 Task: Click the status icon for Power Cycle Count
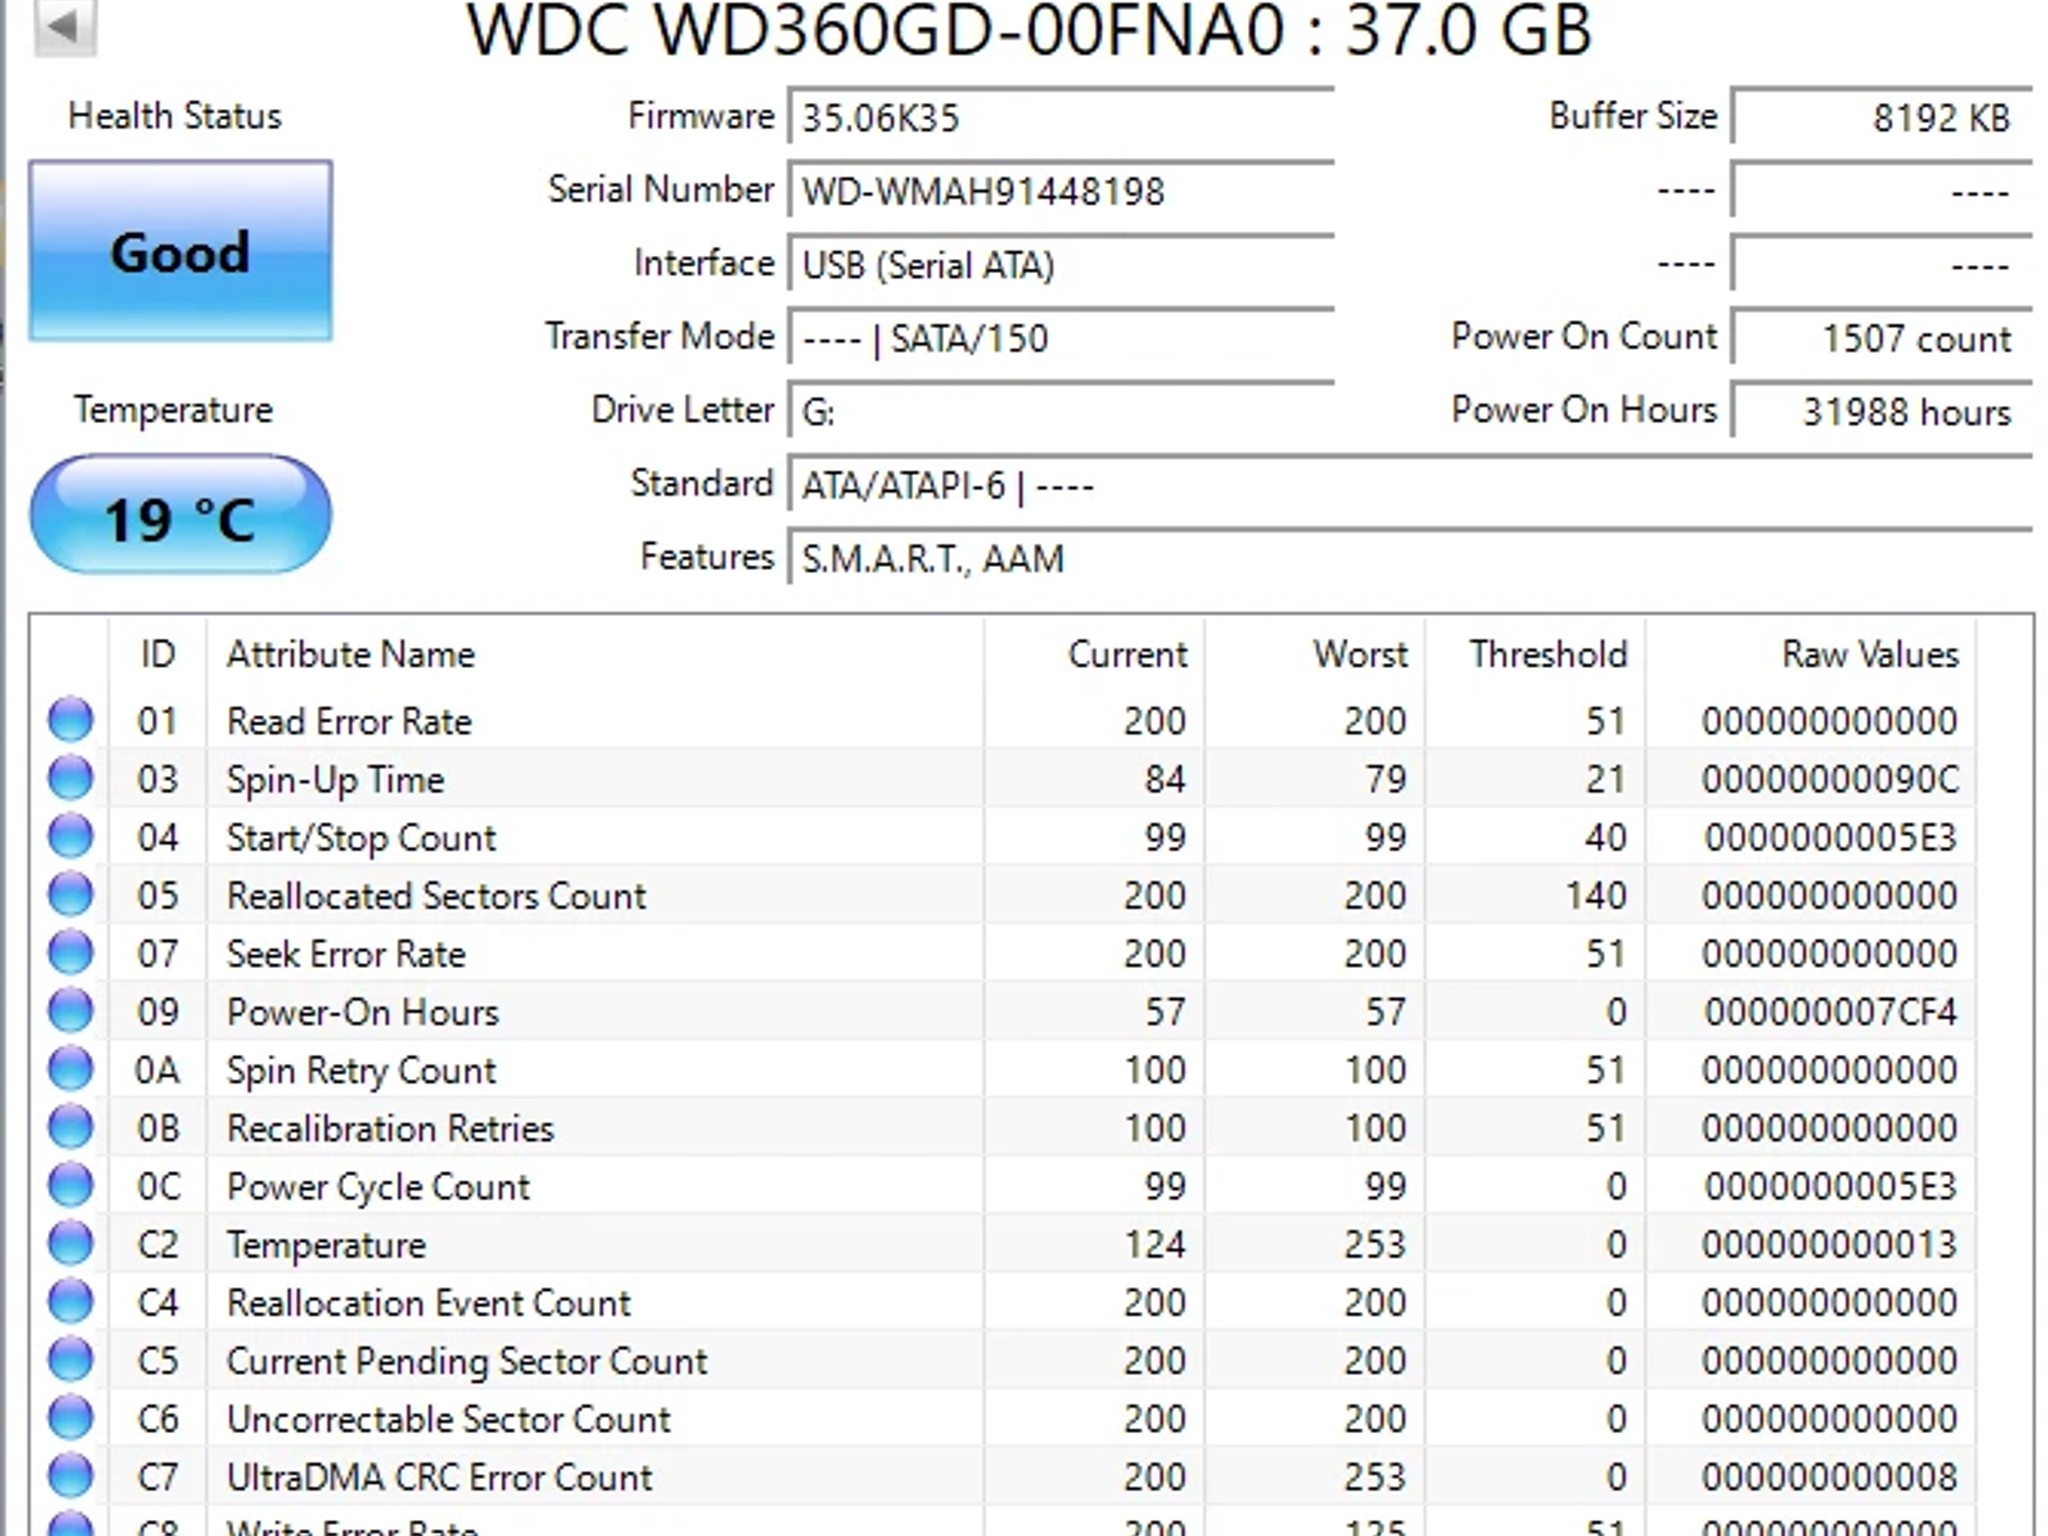(x=71, y=1184)
